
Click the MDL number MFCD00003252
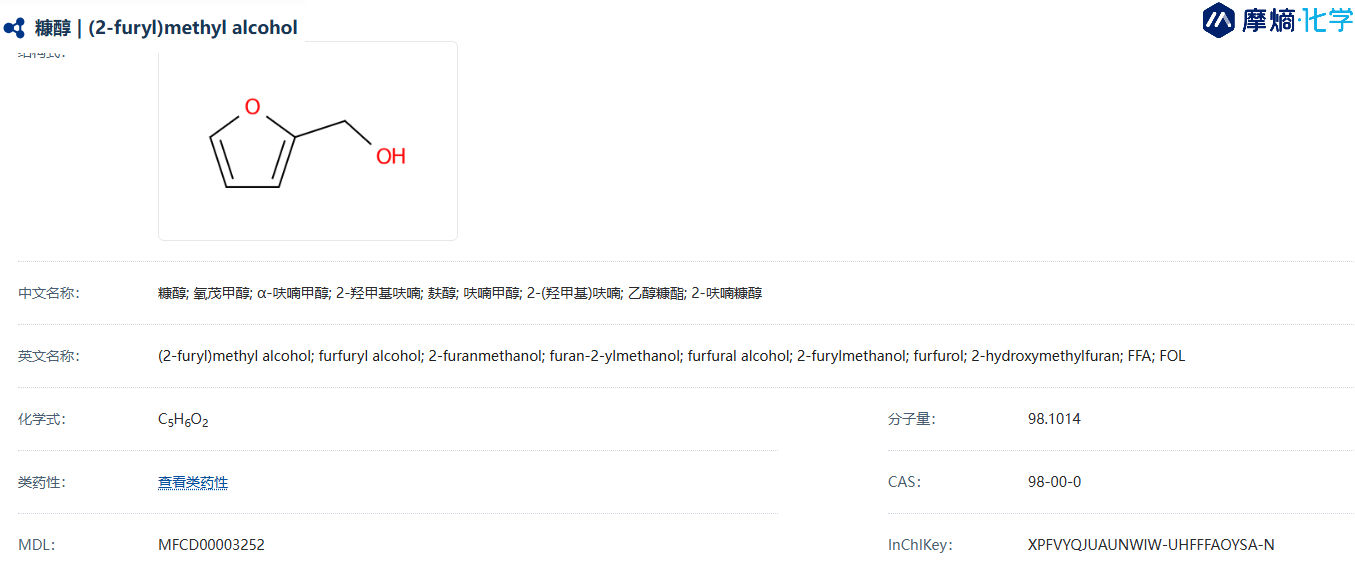pos(211,545)
